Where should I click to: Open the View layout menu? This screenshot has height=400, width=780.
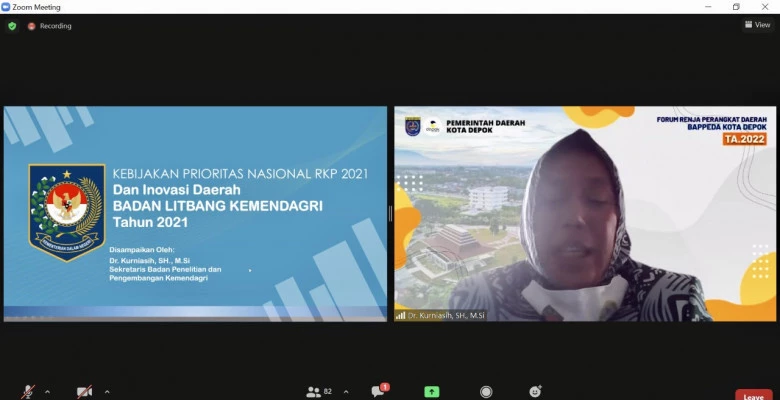758,24
